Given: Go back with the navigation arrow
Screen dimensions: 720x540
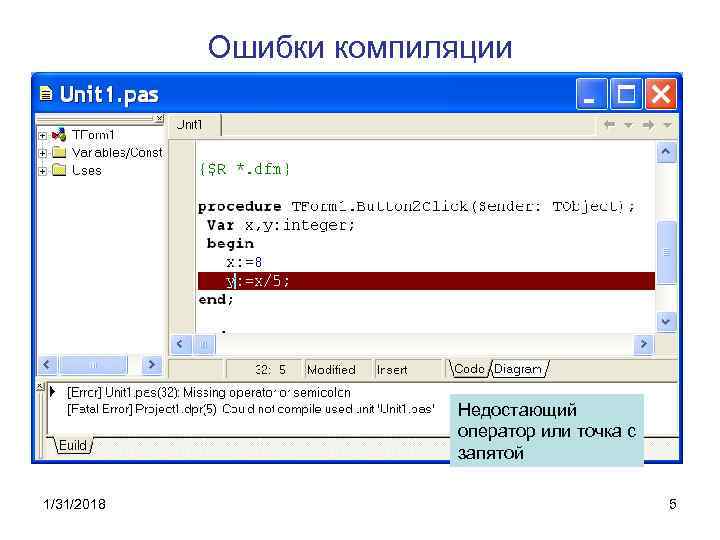Looking at the screenshot, I should coord(609,124).
